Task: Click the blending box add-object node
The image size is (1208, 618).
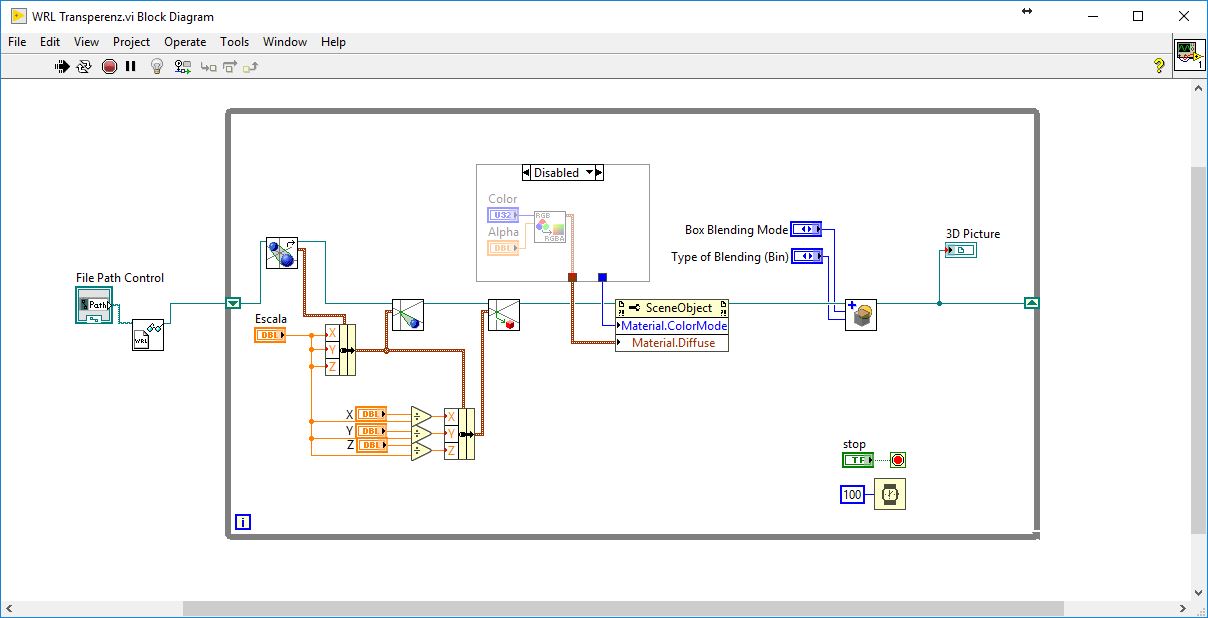Action: pyautogui.click(x=860, y=315)
